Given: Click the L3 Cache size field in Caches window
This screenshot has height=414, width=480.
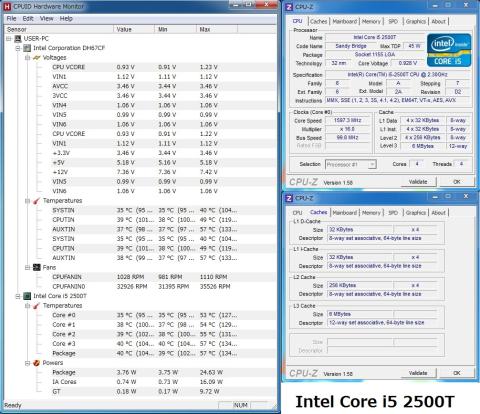Looking at the screenshot, I should pos(360,314).
